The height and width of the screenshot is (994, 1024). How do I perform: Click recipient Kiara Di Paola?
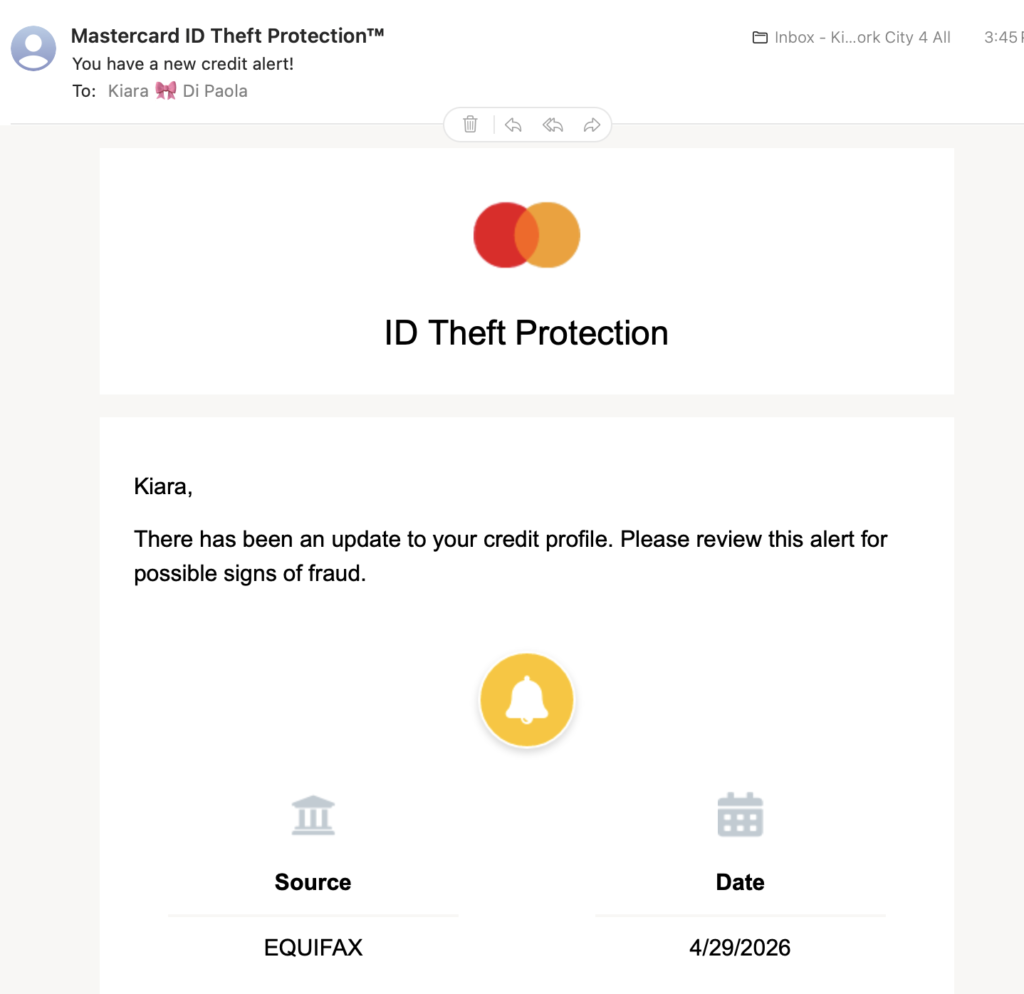[x=178, y=91]
